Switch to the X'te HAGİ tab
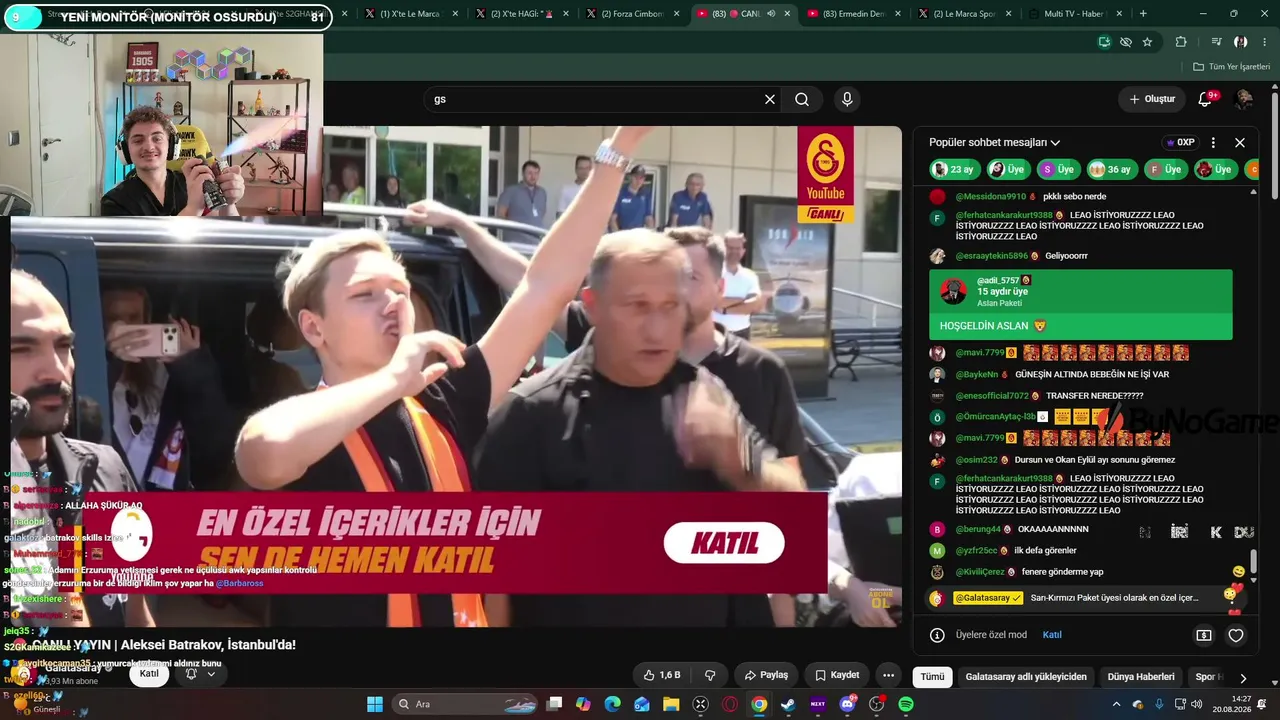Screen dimensions: 1280x720 pyautogui.click(x=521, y=14)
